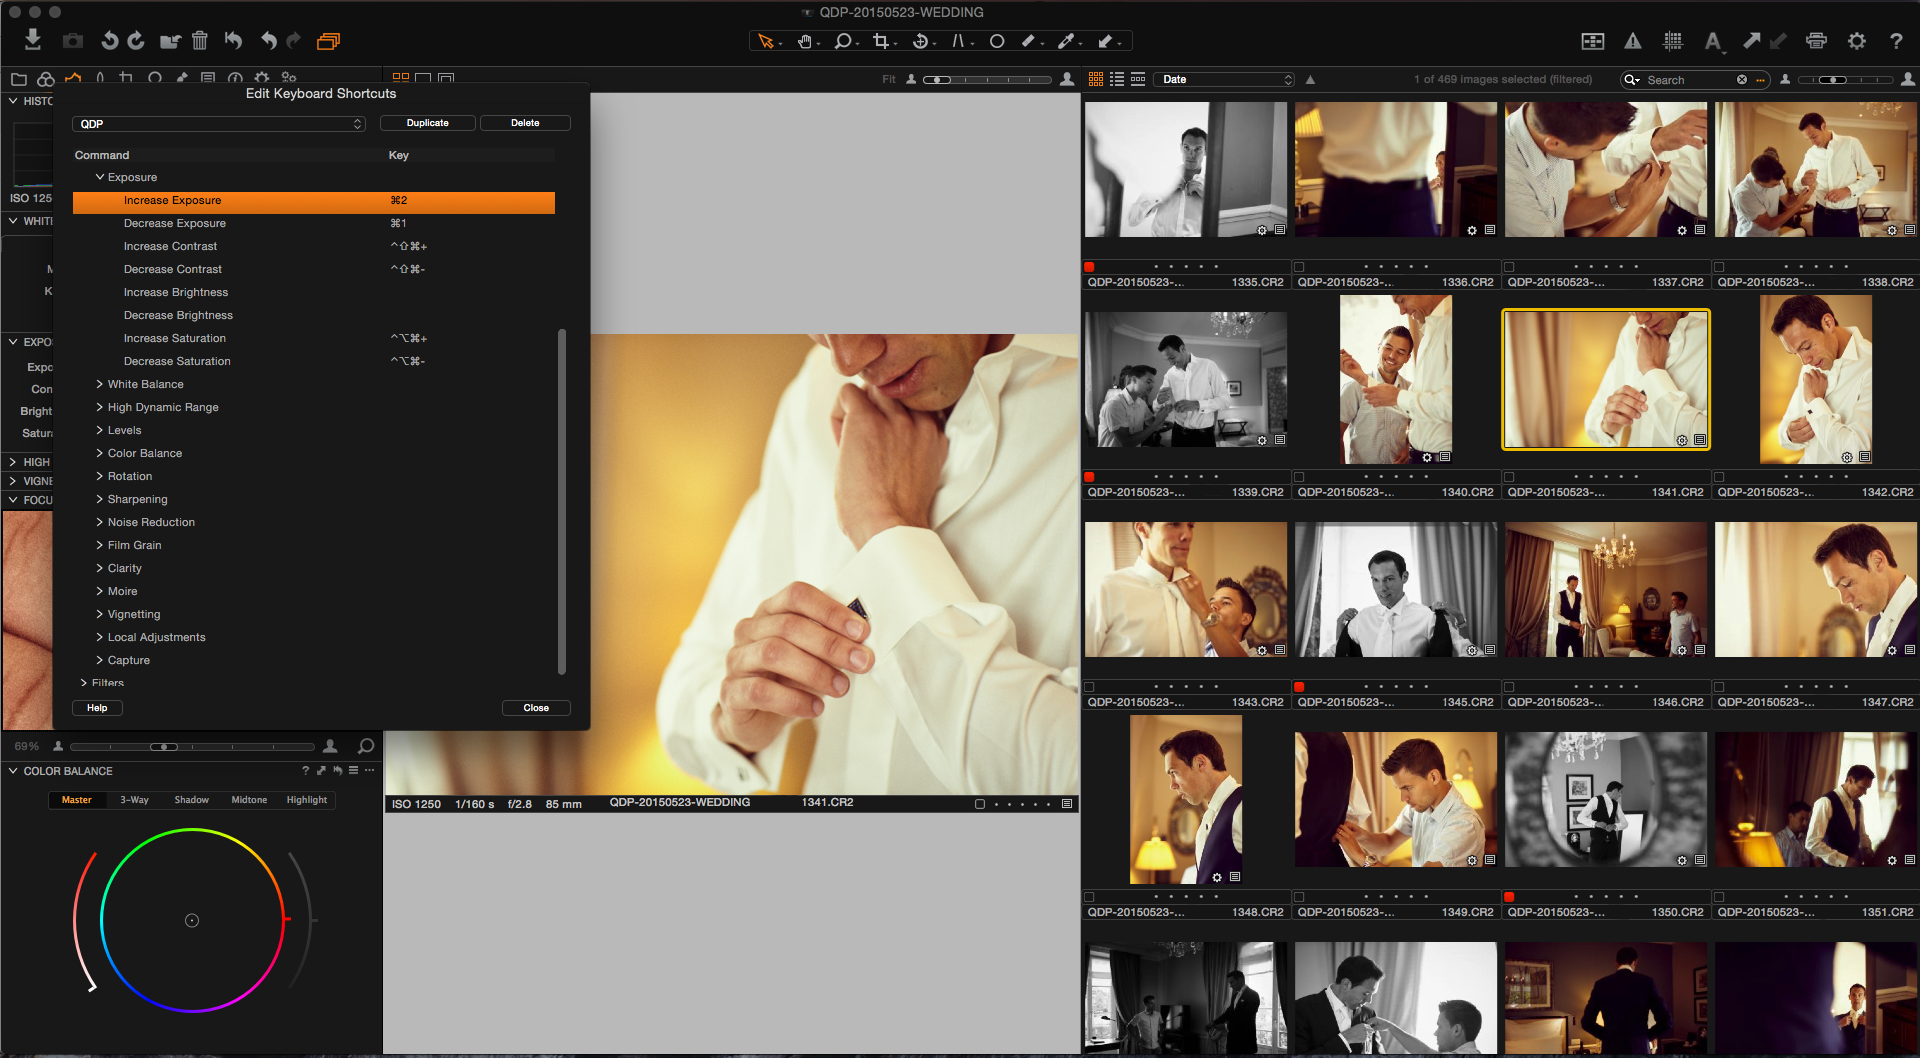
Task: Open the Date sort dropdown
Action: click(x=1225, y=79)
